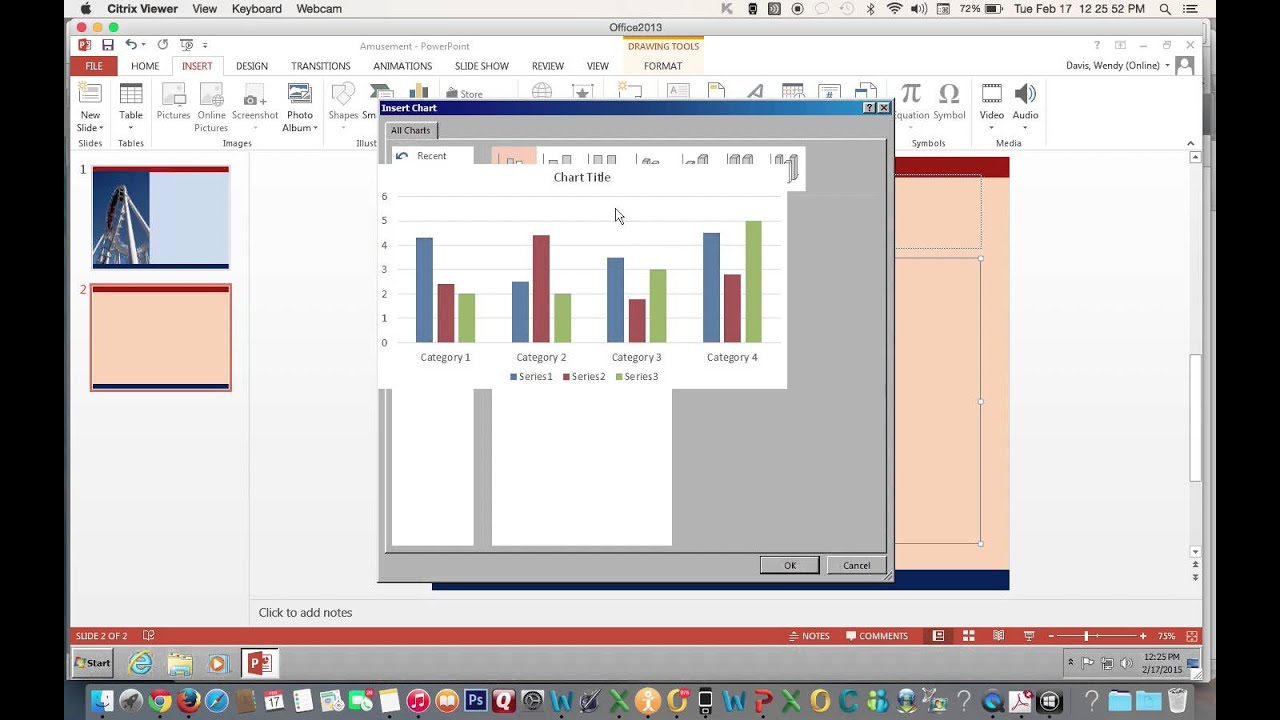Switch to Normal view in status bar
This screenshot has width=1280, height=720.
[938, 636]
